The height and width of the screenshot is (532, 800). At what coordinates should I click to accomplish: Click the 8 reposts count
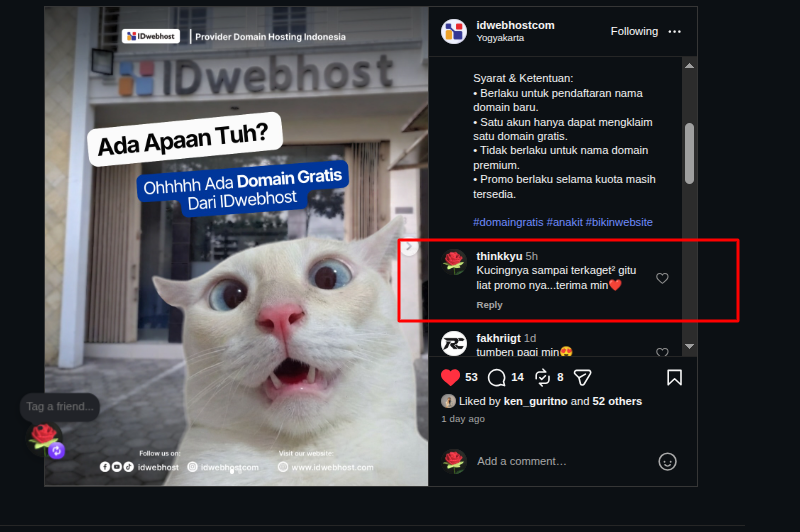tap(560, 377)
